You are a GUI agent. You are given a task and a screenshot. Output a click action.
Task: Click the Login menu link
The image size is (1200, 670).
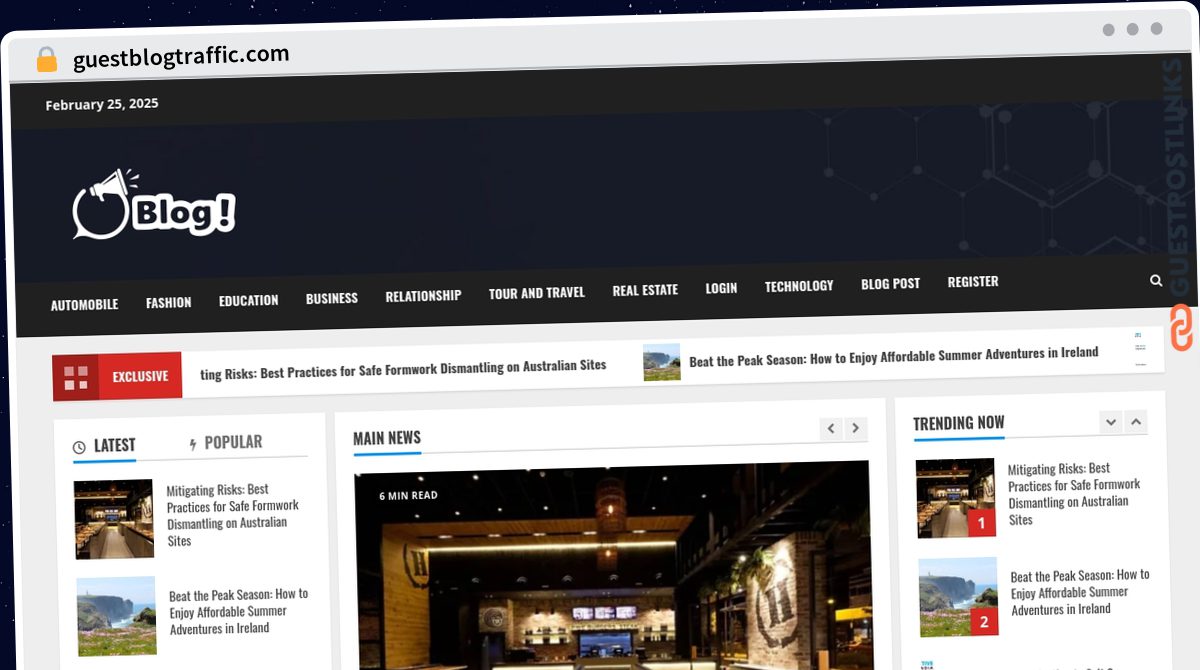(721, 288)
